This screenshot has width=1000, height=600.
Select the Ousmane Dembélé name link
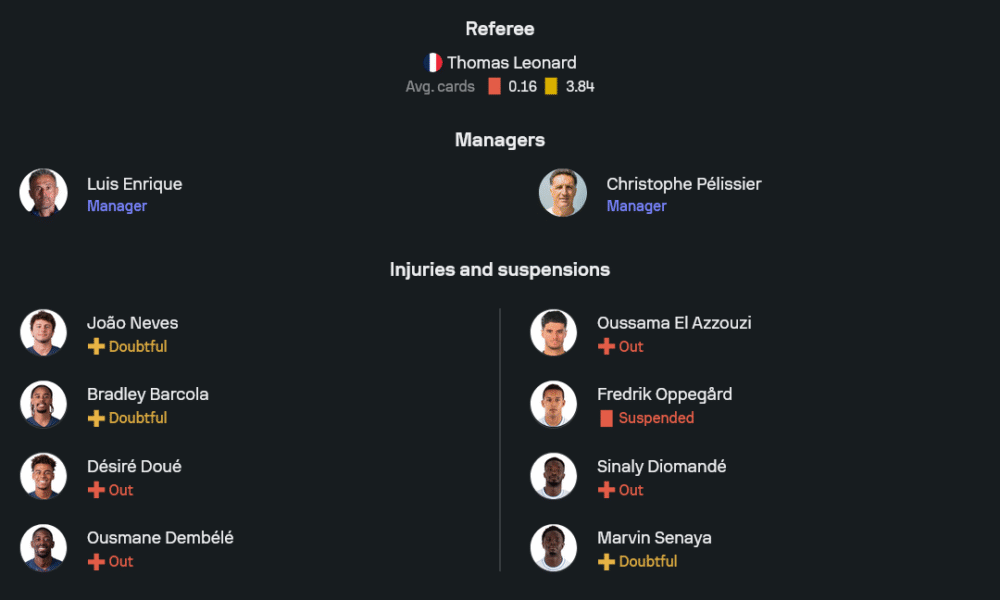tap(160, 538)
